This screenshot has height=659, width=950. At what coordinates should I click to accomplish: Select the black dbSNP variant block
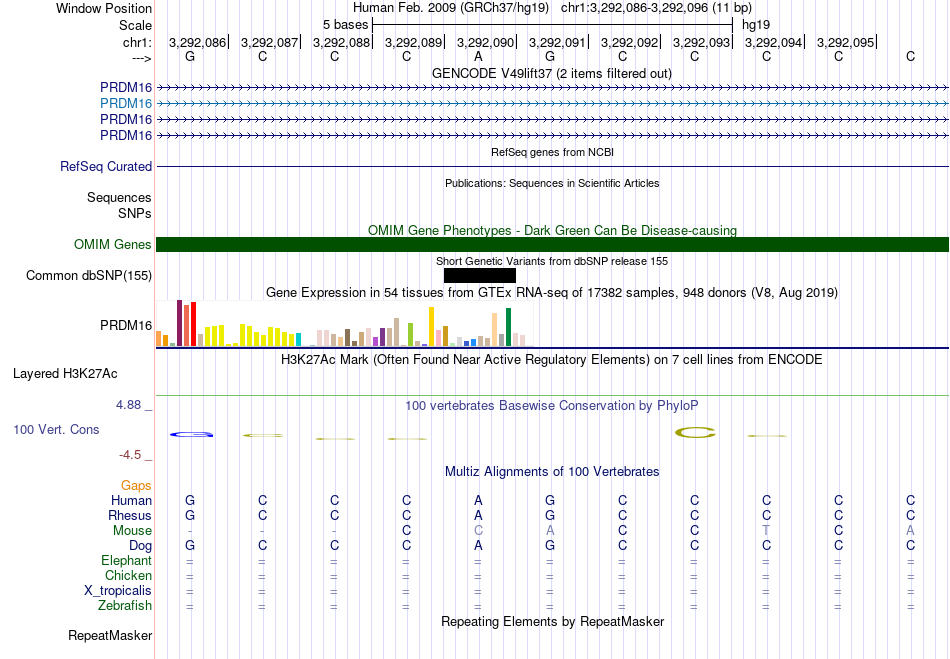(x=480, y=276)
